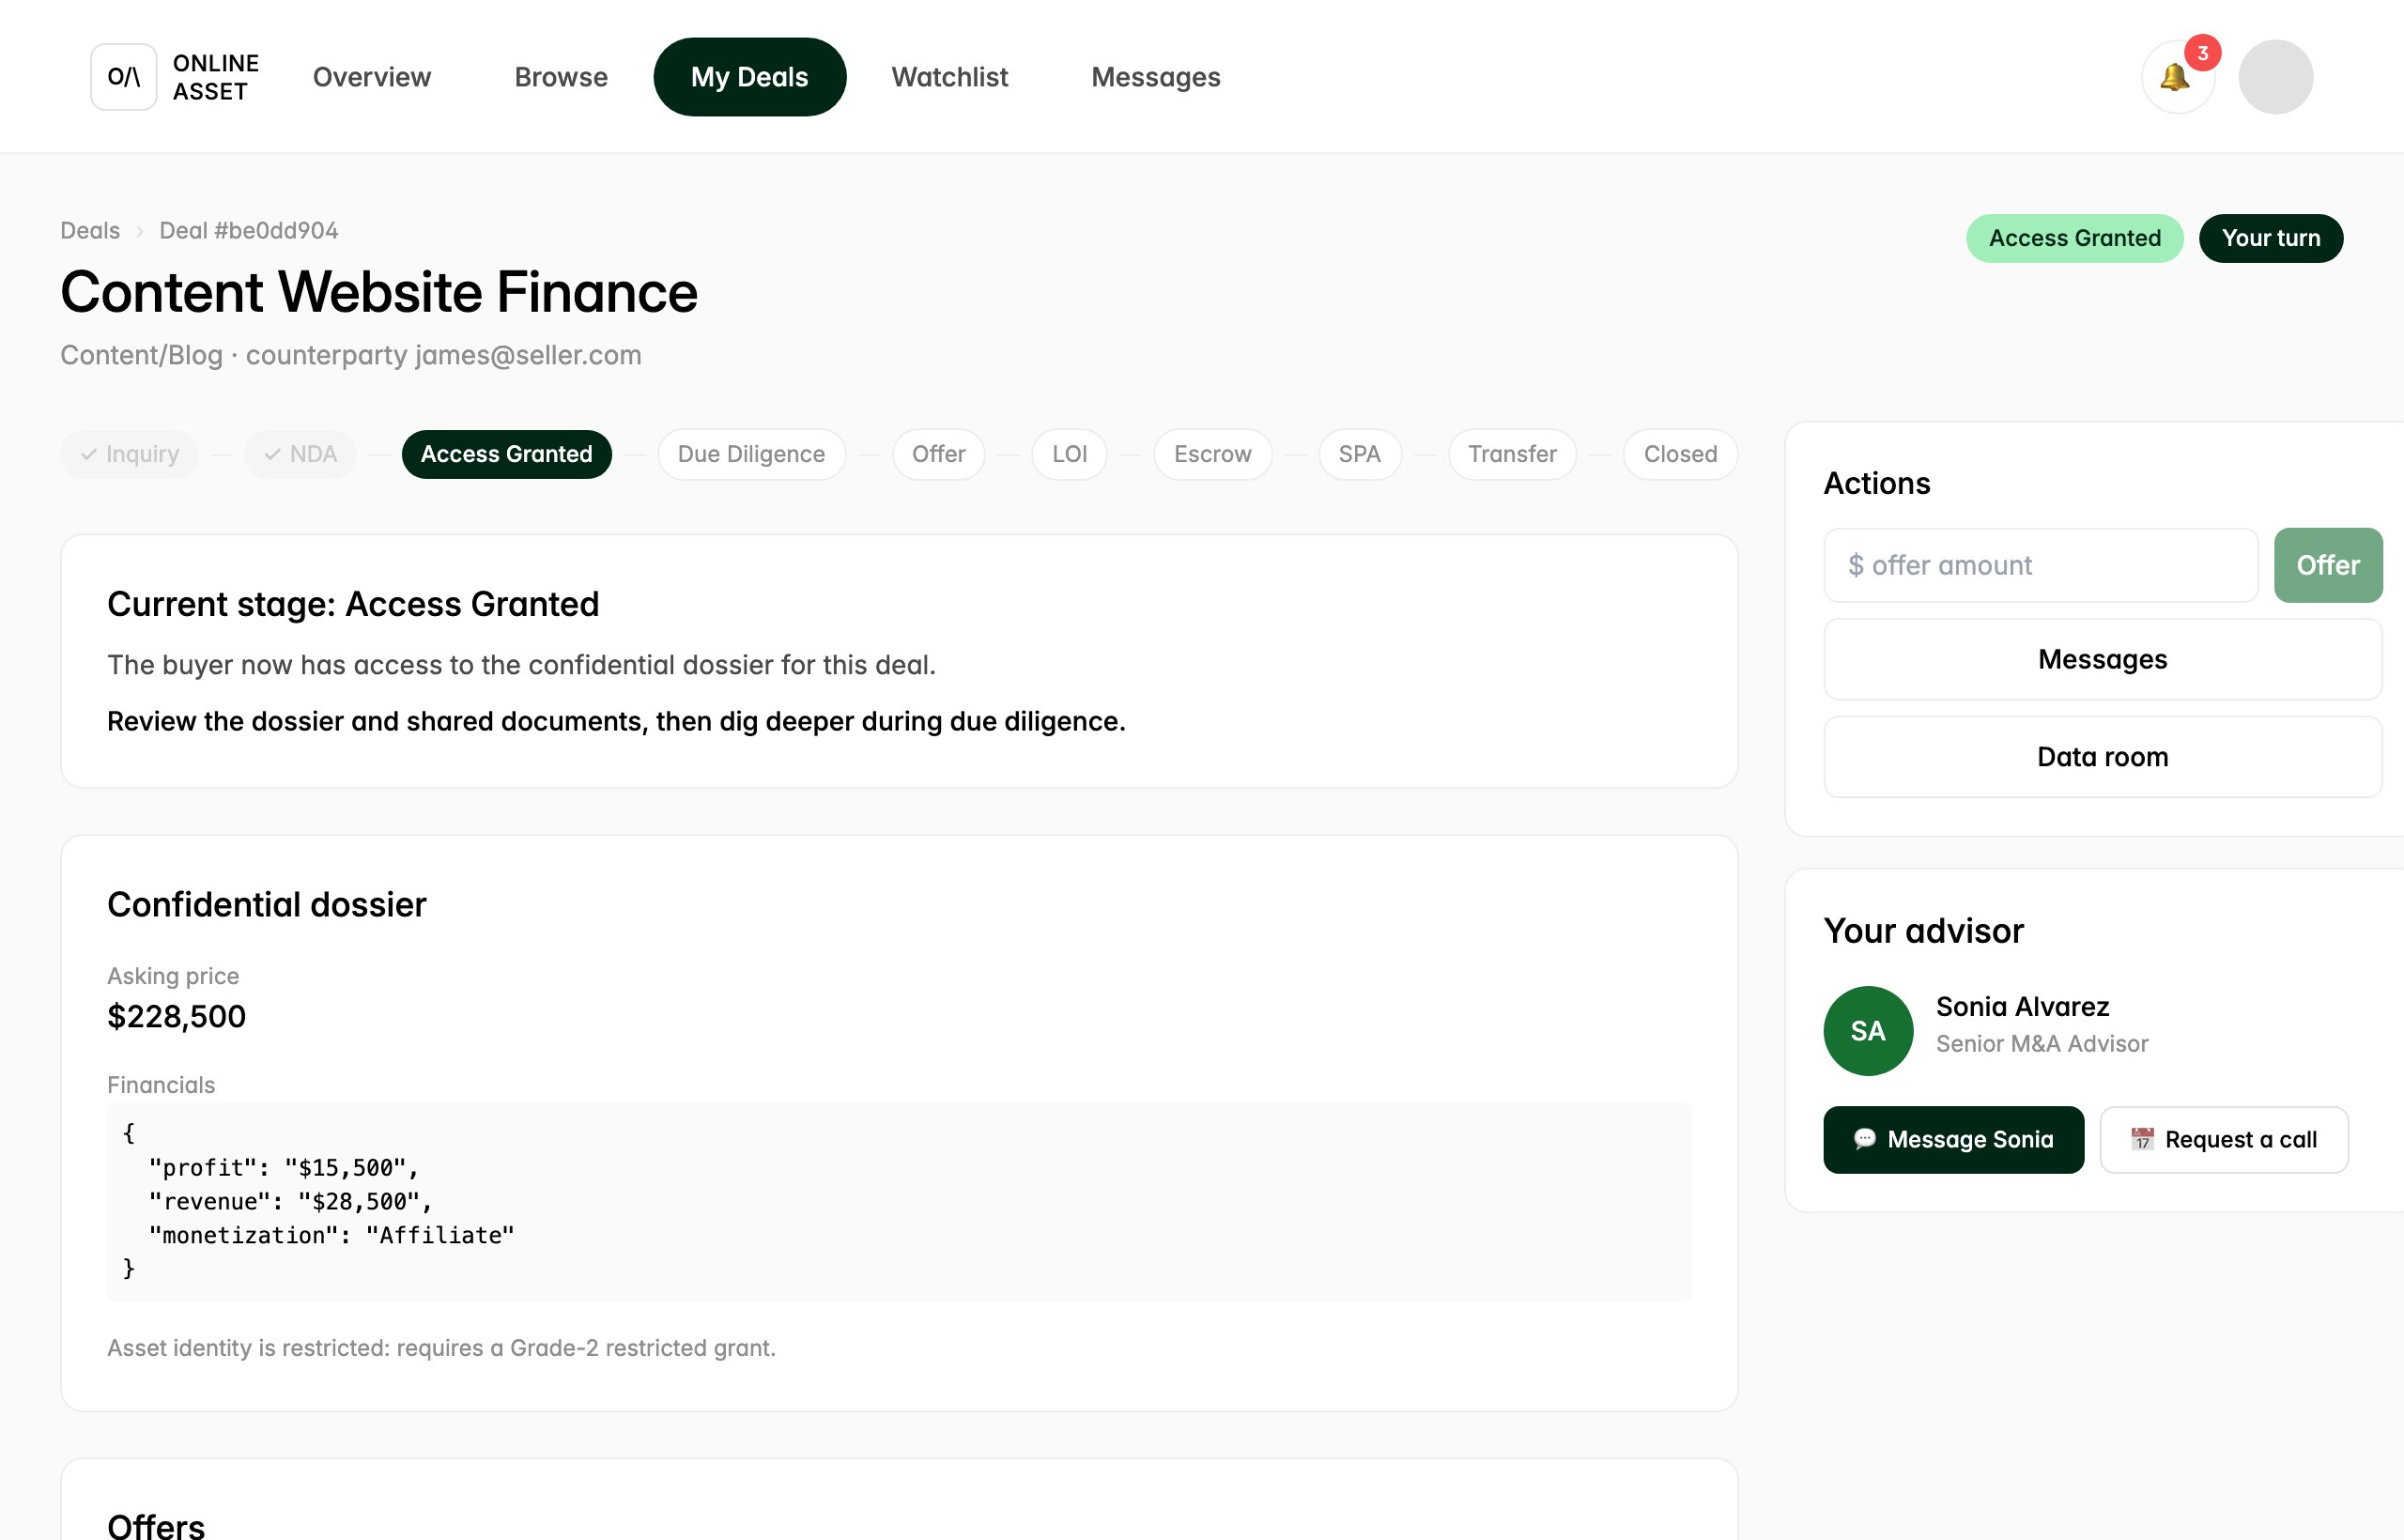
Task: Click Request a call button
Action: [2223, 1139]
